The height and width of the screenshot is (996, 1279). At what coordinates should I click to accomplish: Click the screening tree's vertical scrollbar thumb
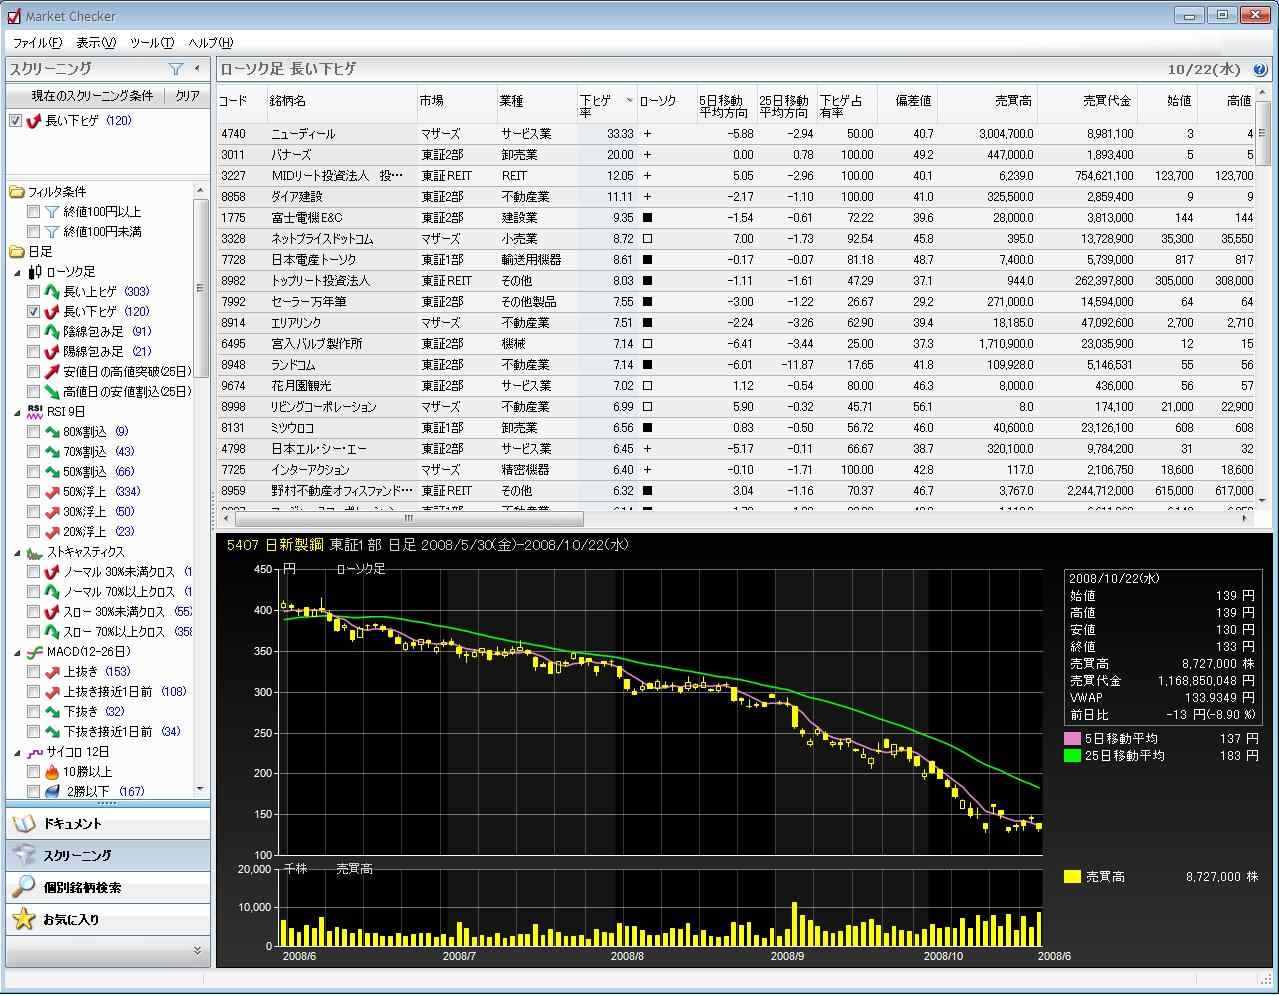coord(201,289)
